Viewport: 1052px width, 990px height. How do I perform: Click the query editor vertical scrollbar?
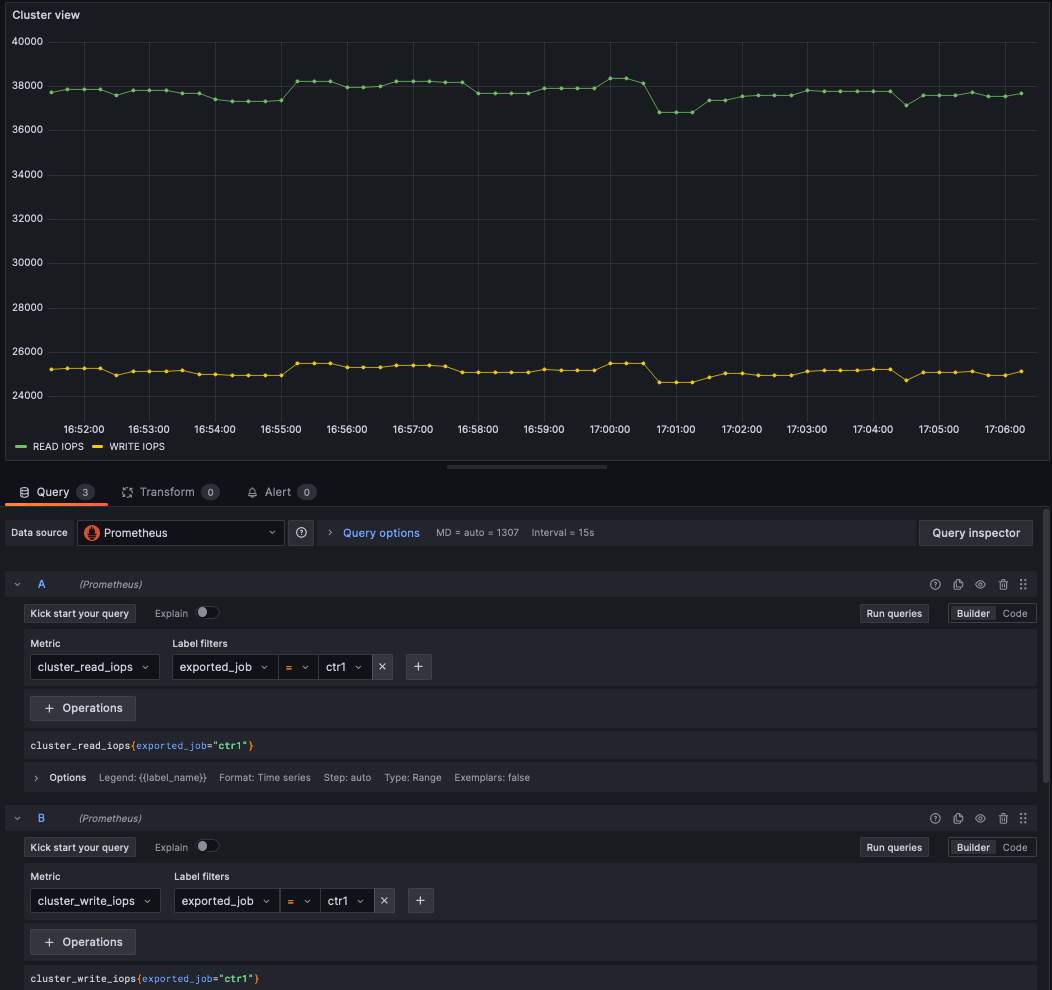1046,645
